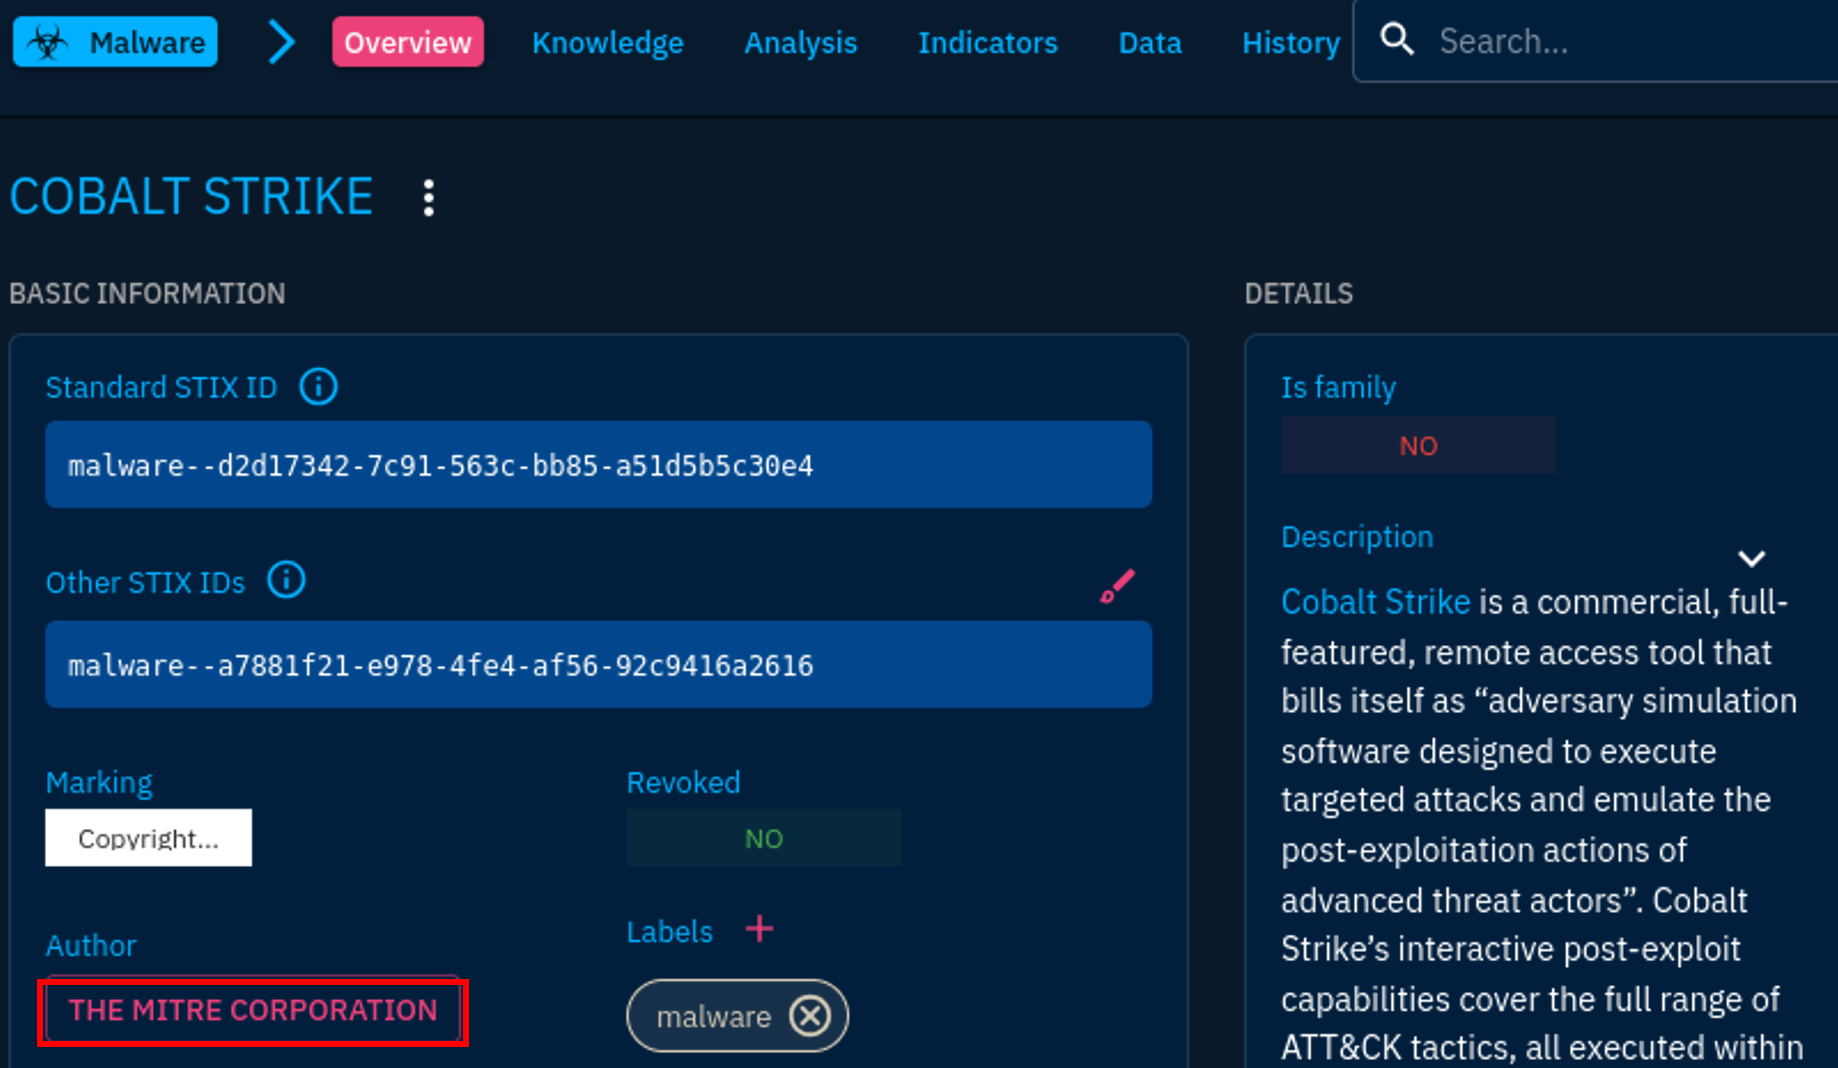Go to the Data tab
This screenshot has width=1838, height=1068.
pyautogui.click(x=1150, y=42)
